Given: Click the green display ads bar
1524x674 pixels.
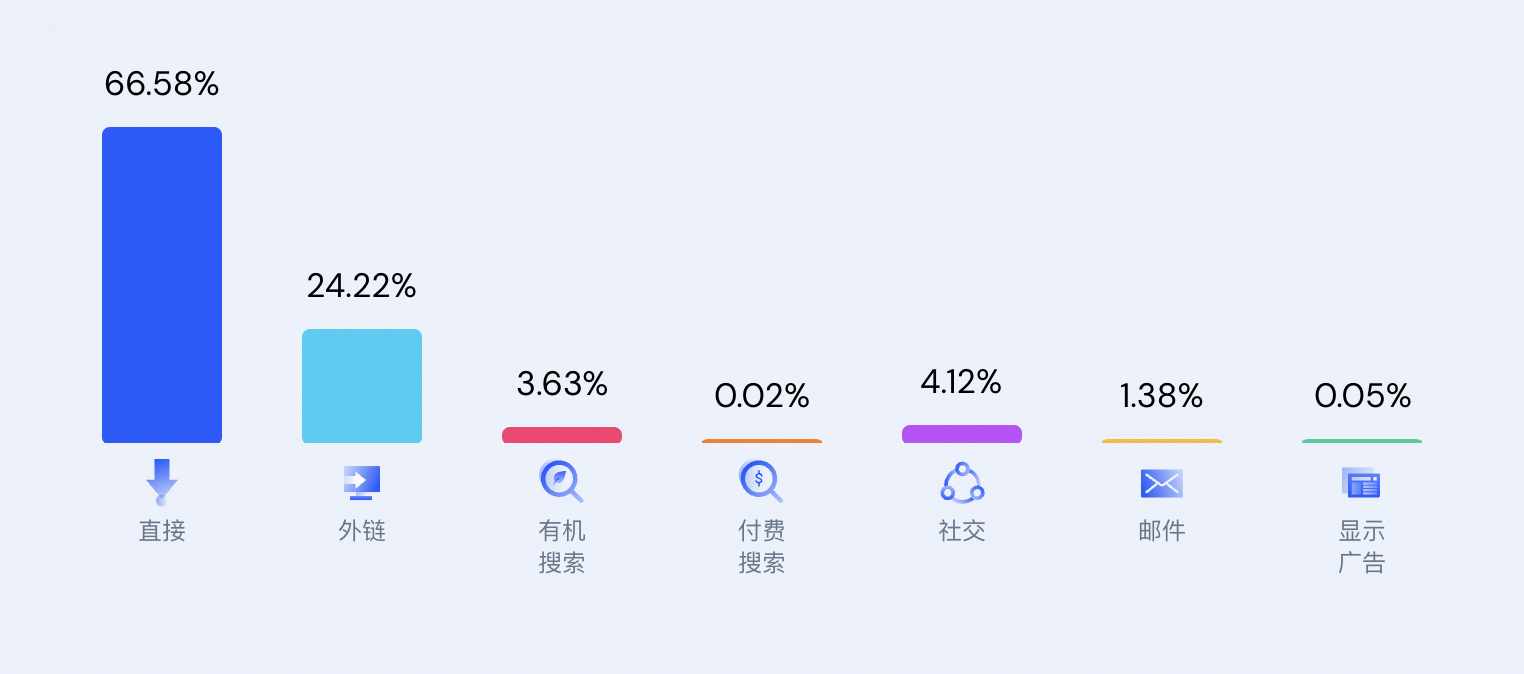Looking at the screenshot, I should tap(1362, 441).
